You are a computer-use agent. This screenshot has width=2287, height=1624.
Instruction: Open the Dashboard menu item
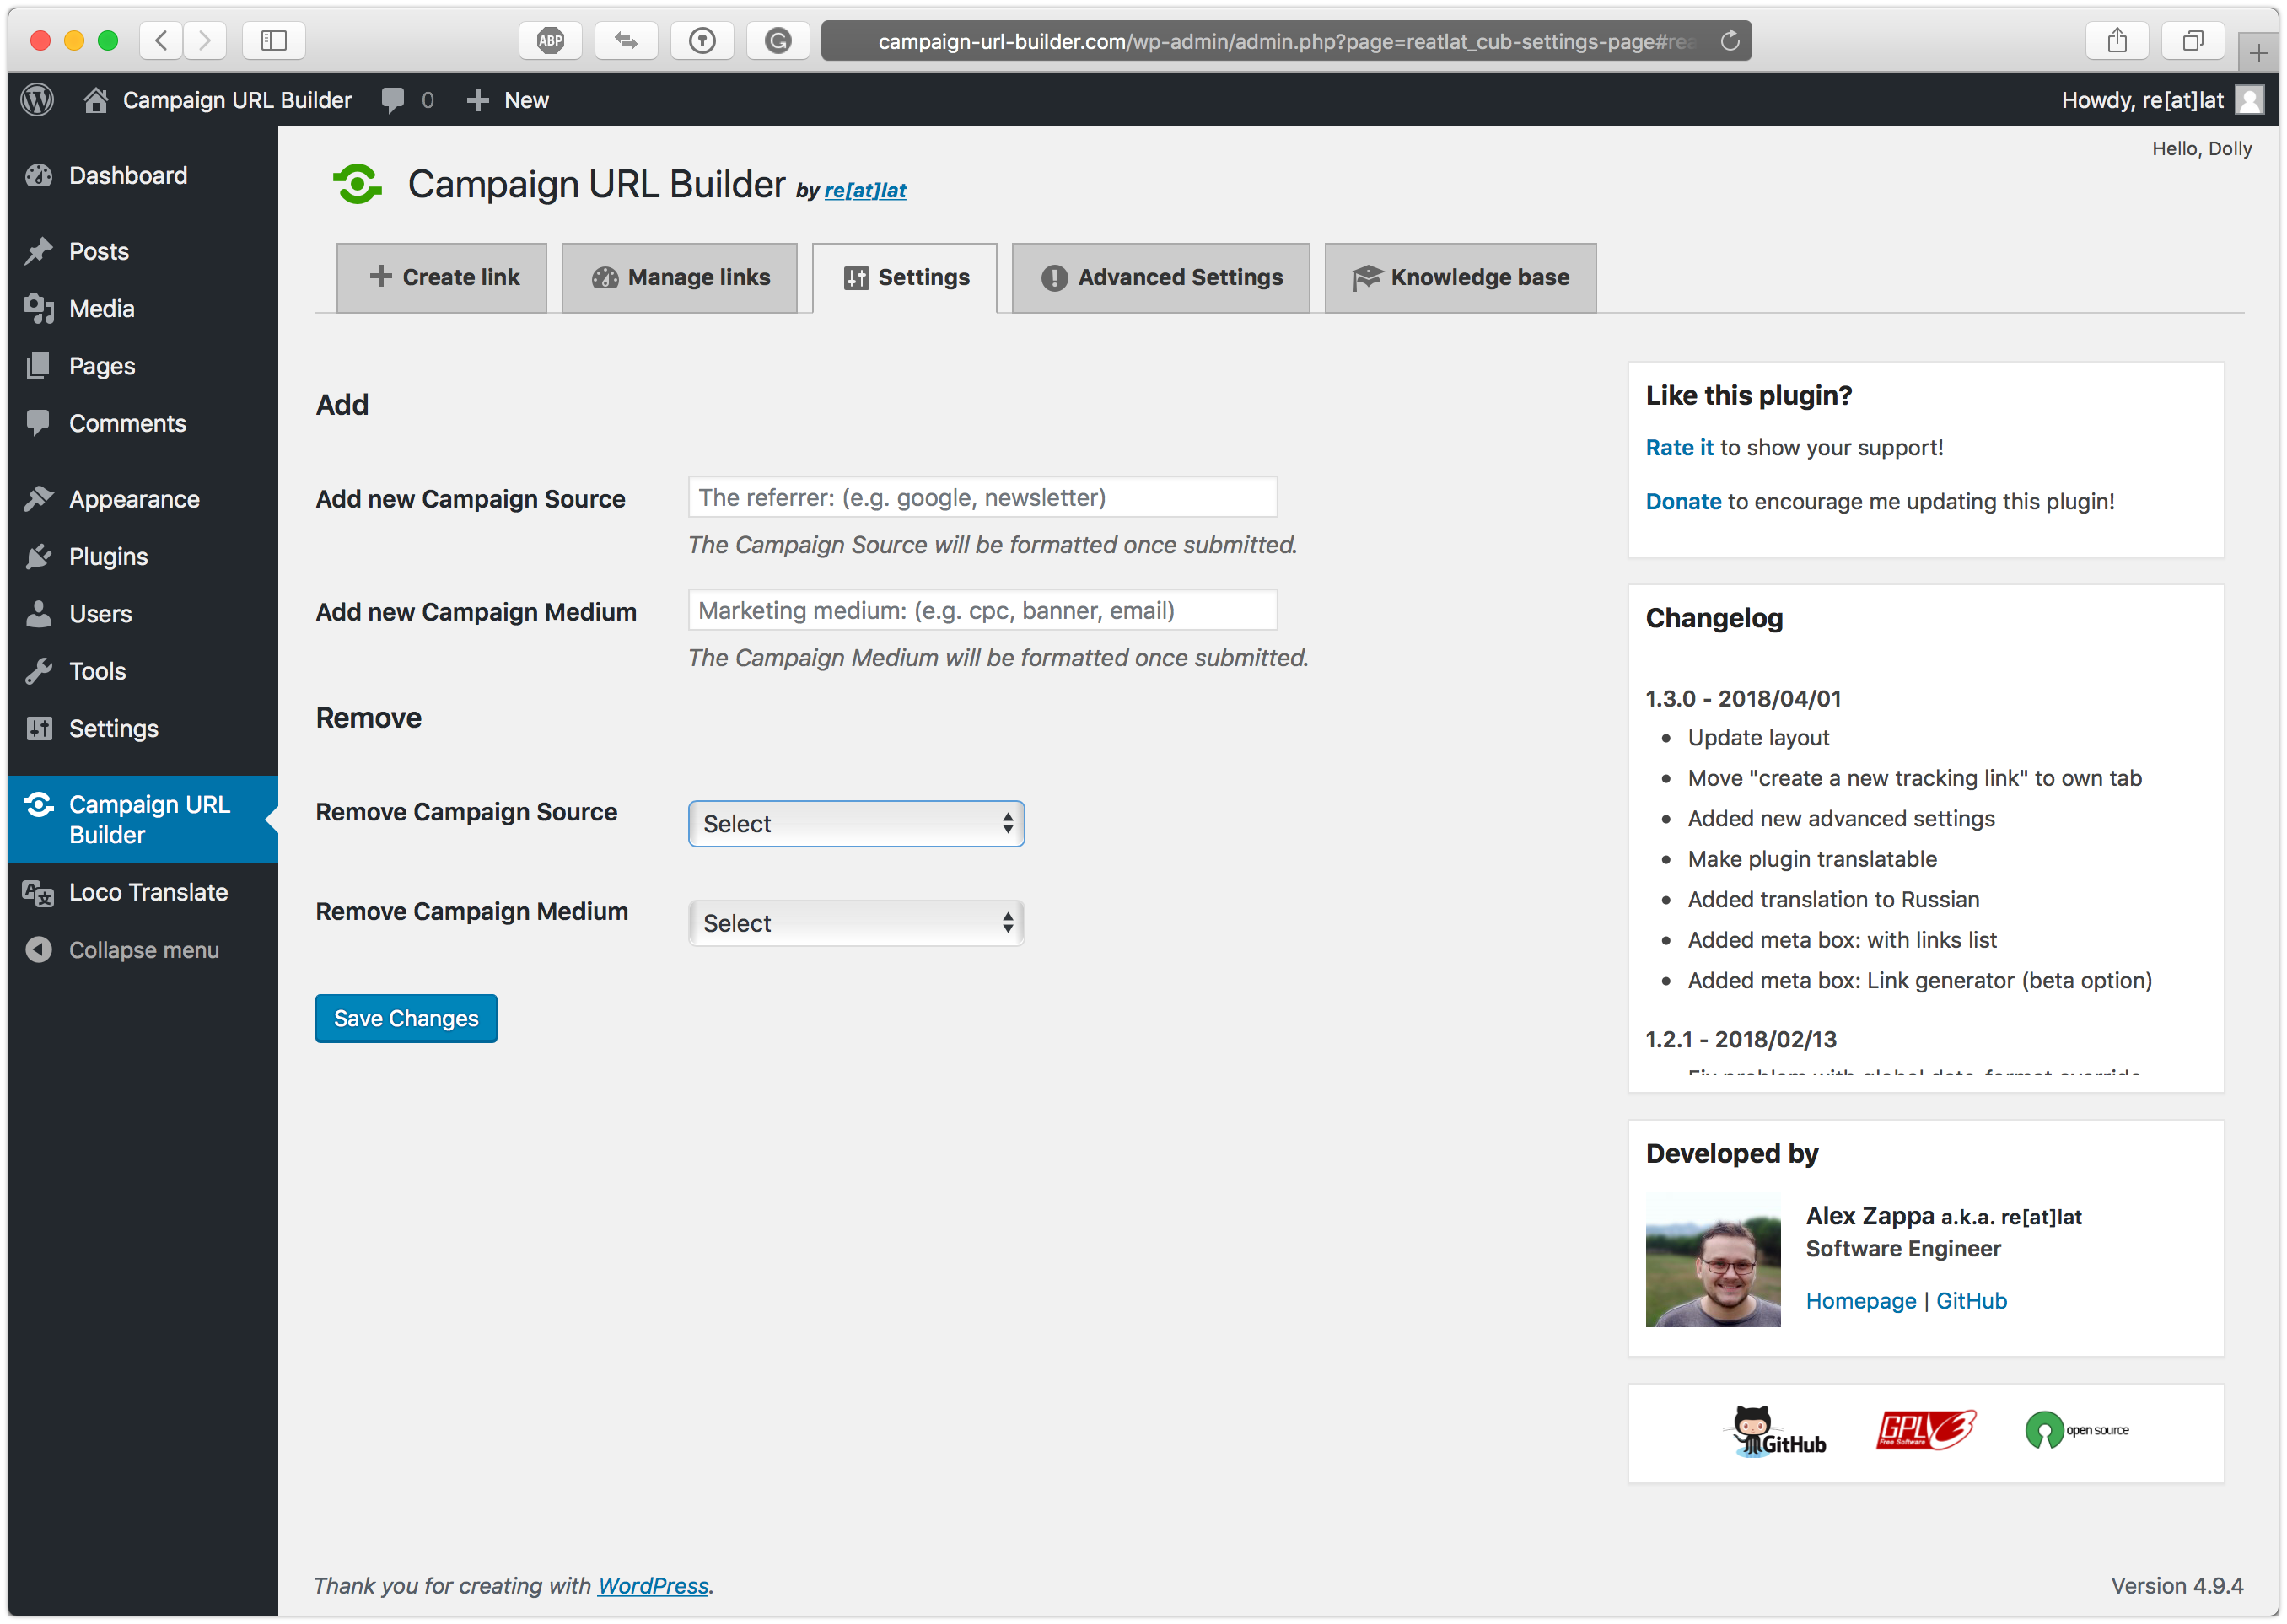pyautogui.click(x=143, y=176)
